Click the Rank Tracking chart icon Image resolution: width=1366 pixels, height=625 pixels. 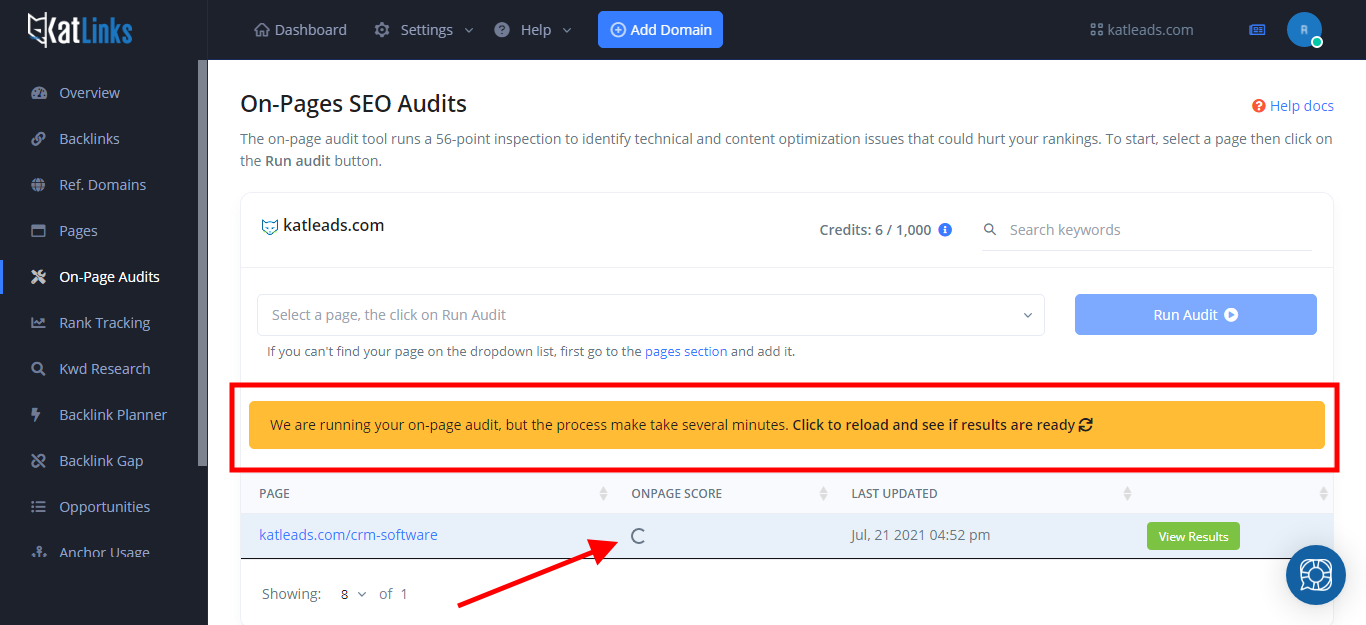coord(39,323)
